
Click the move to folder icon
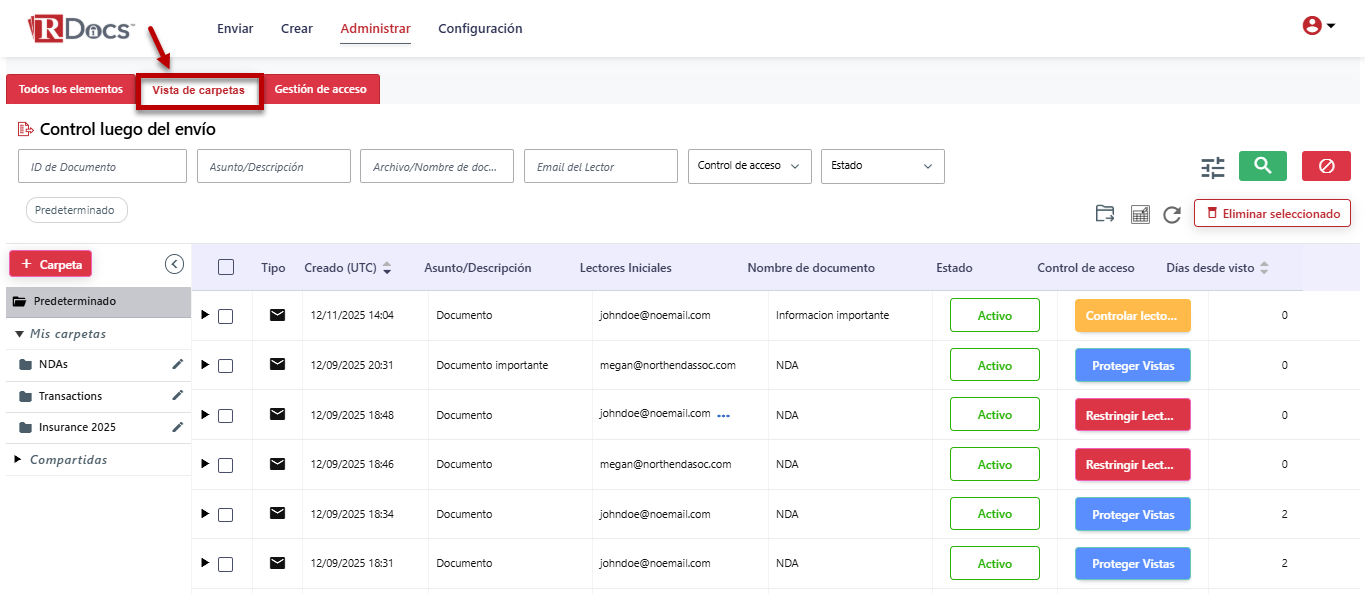click(x=1104, y=213)
